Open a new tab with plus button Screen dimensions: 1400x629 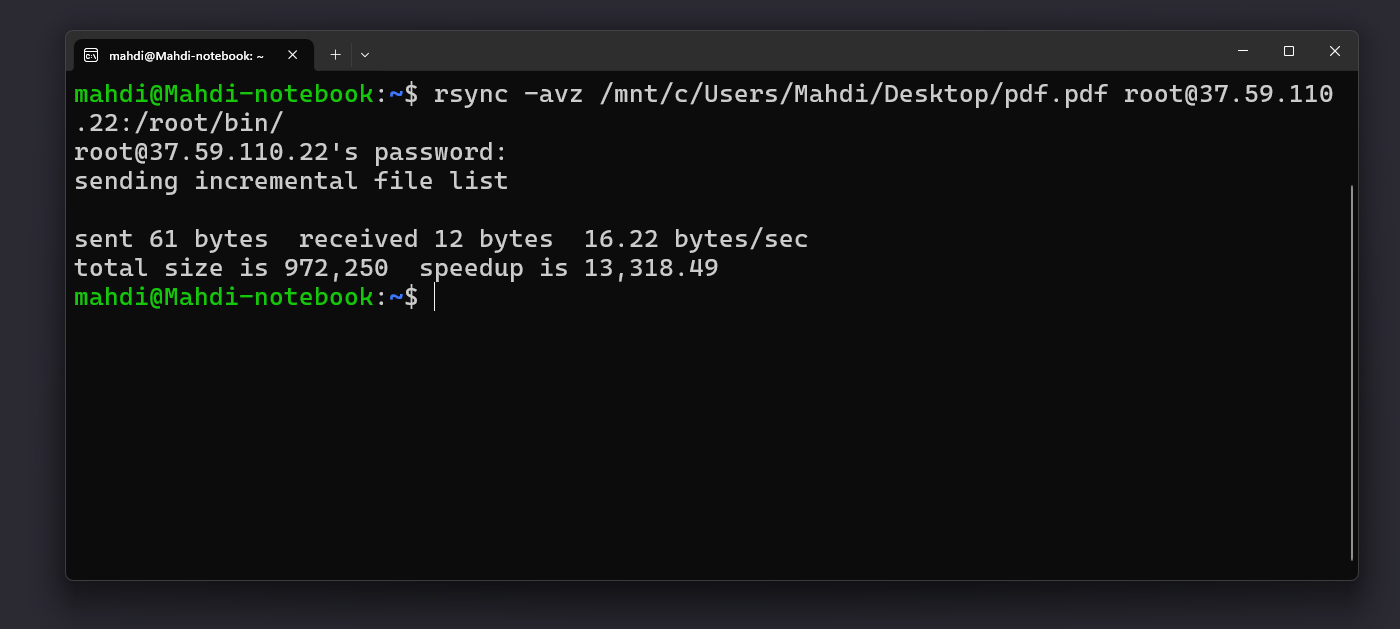335,55
